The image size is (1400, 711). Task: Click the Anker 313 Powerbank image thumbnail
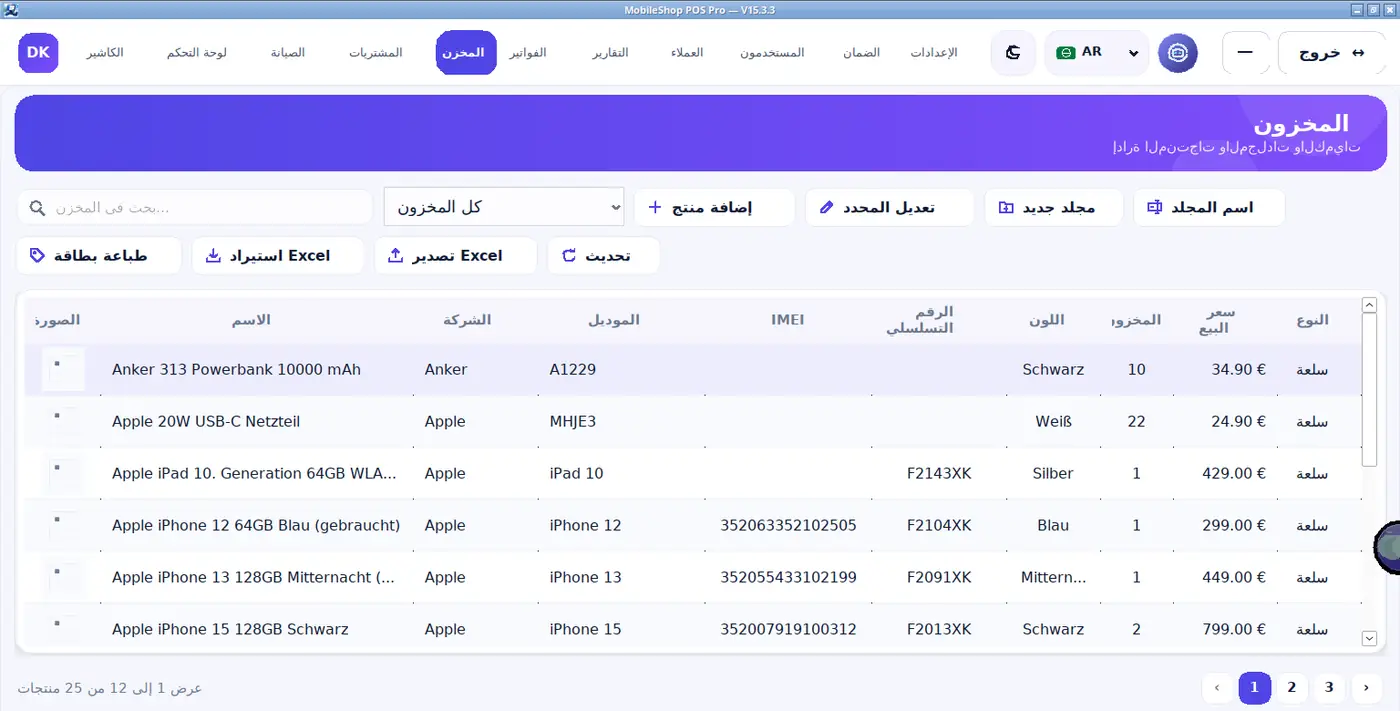coord(63,370)
